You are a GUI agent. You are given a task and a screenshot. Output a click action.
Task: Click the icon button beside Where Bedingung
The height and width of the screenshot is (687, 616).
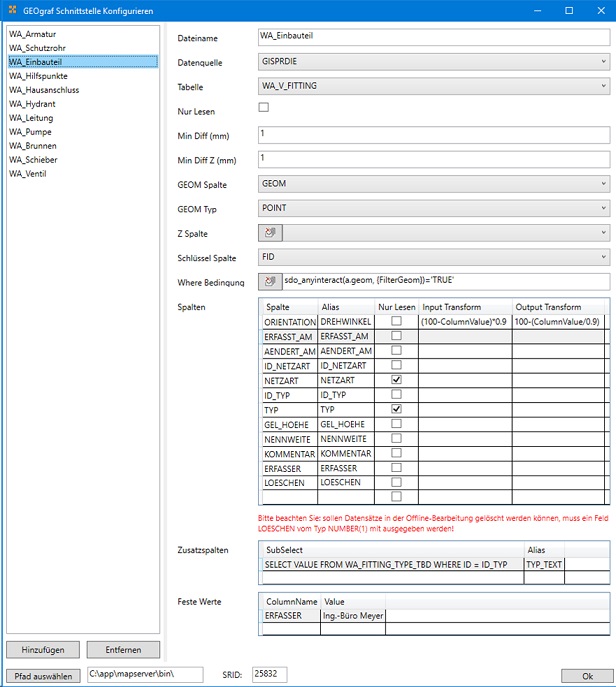(x=269, y=282)
